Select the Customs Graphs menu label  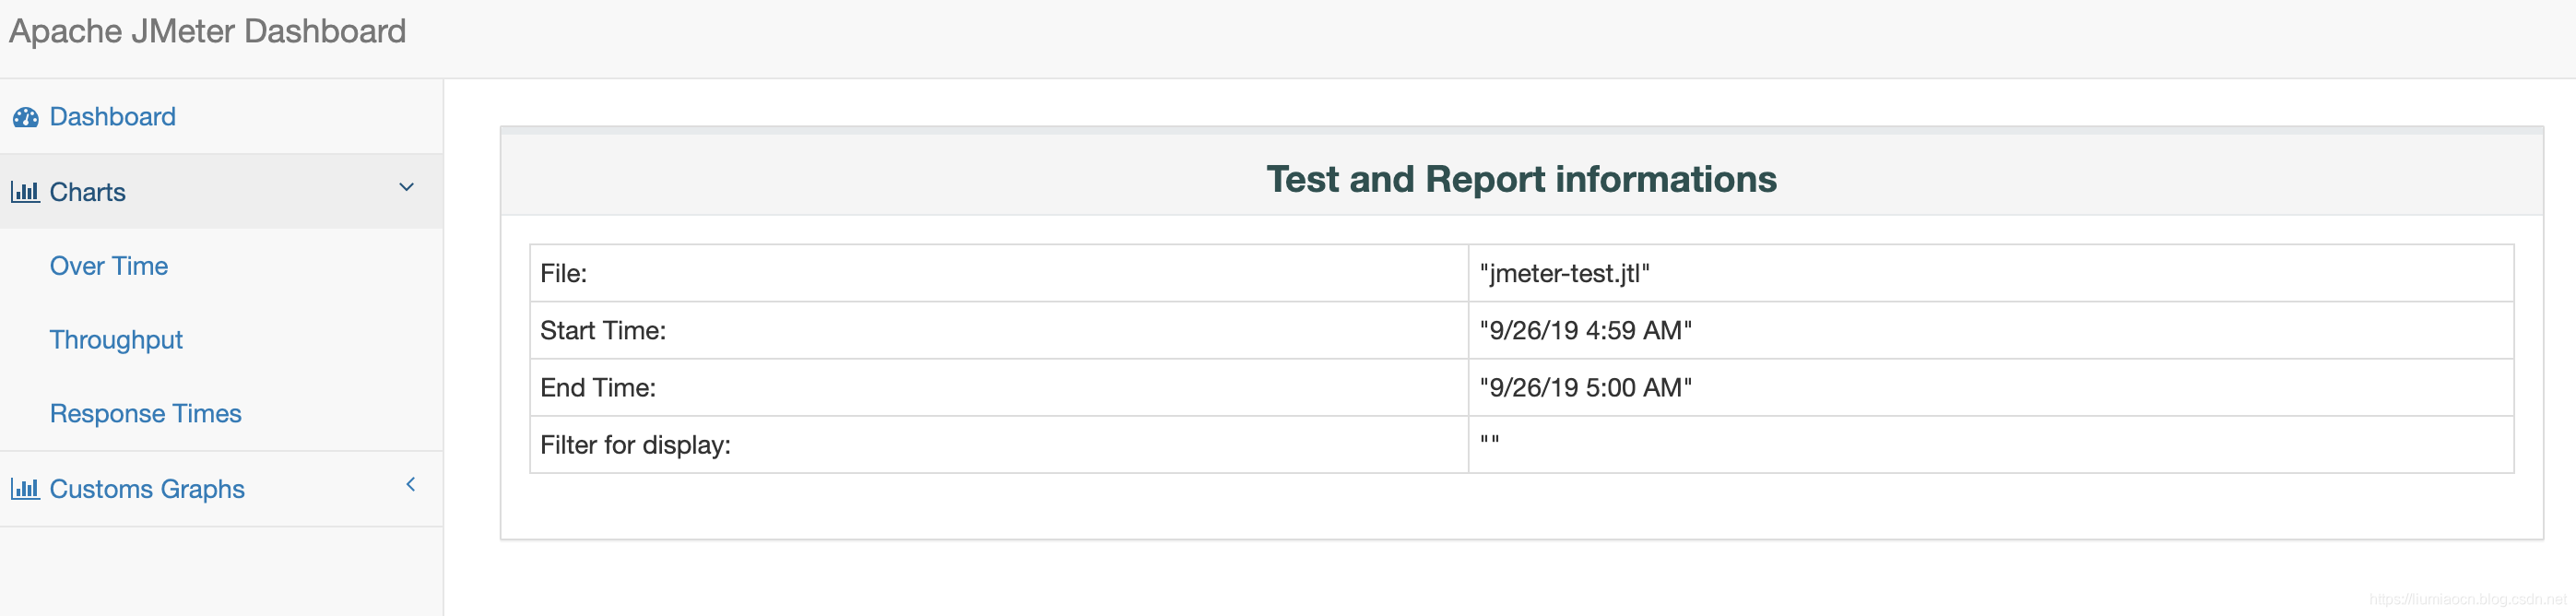click(147, 489)
